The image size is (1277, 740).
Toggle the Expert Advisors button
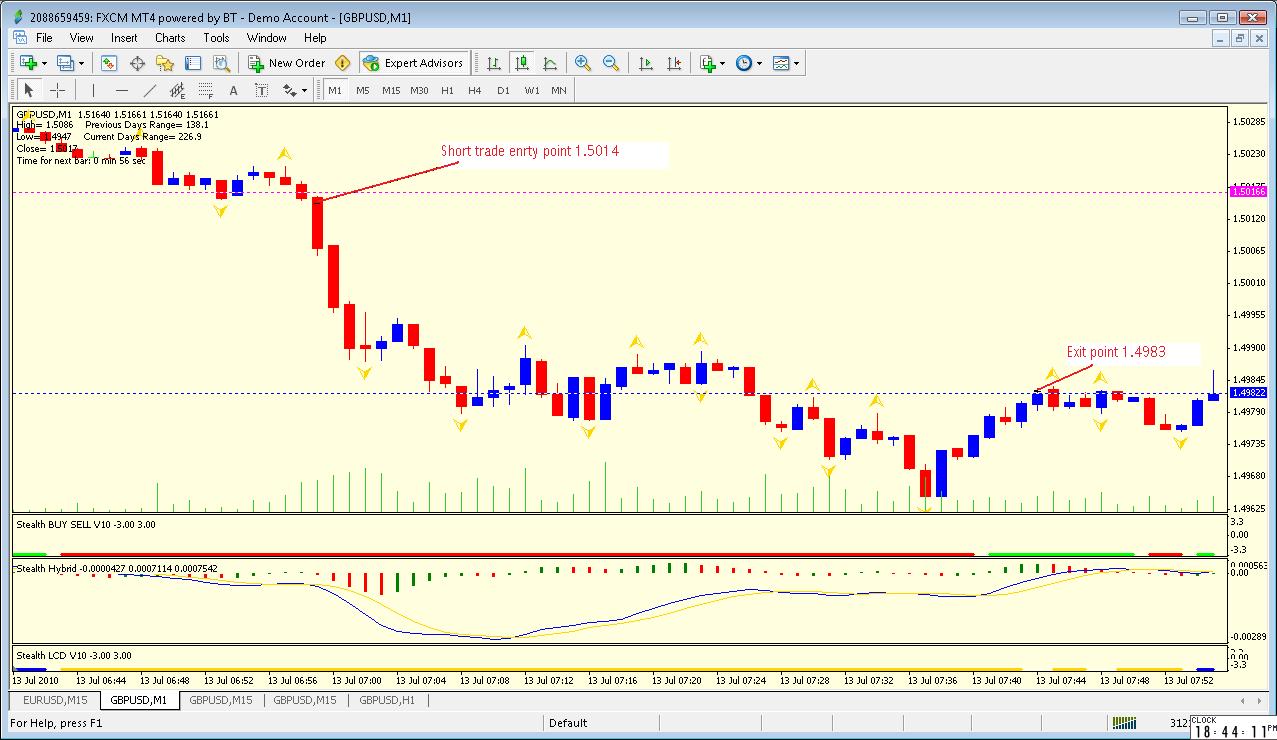413,63
